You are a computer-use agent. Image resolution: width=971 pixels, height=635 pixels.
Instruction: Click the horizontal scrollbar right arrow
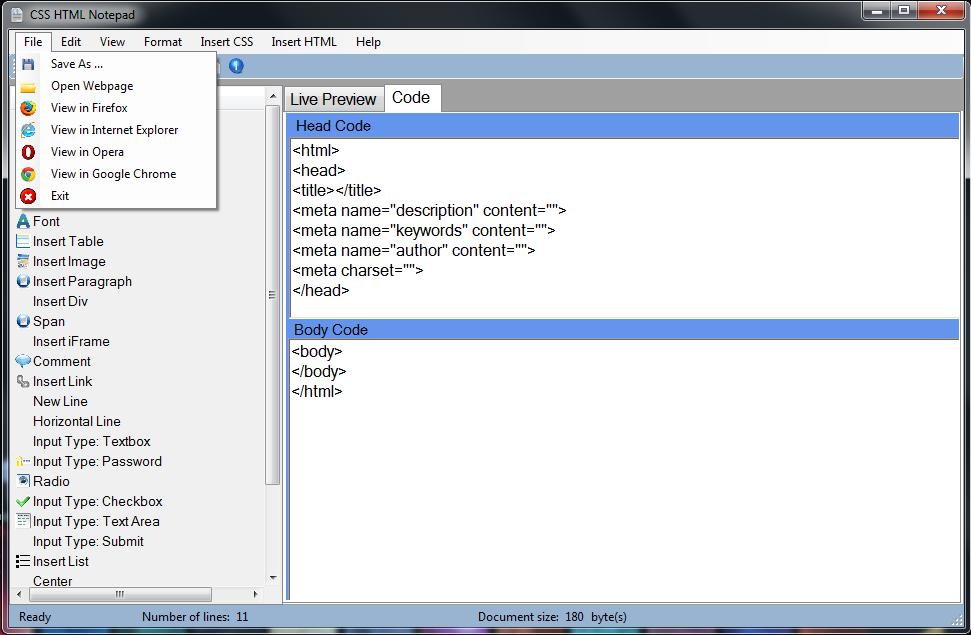tap(256, 594)
